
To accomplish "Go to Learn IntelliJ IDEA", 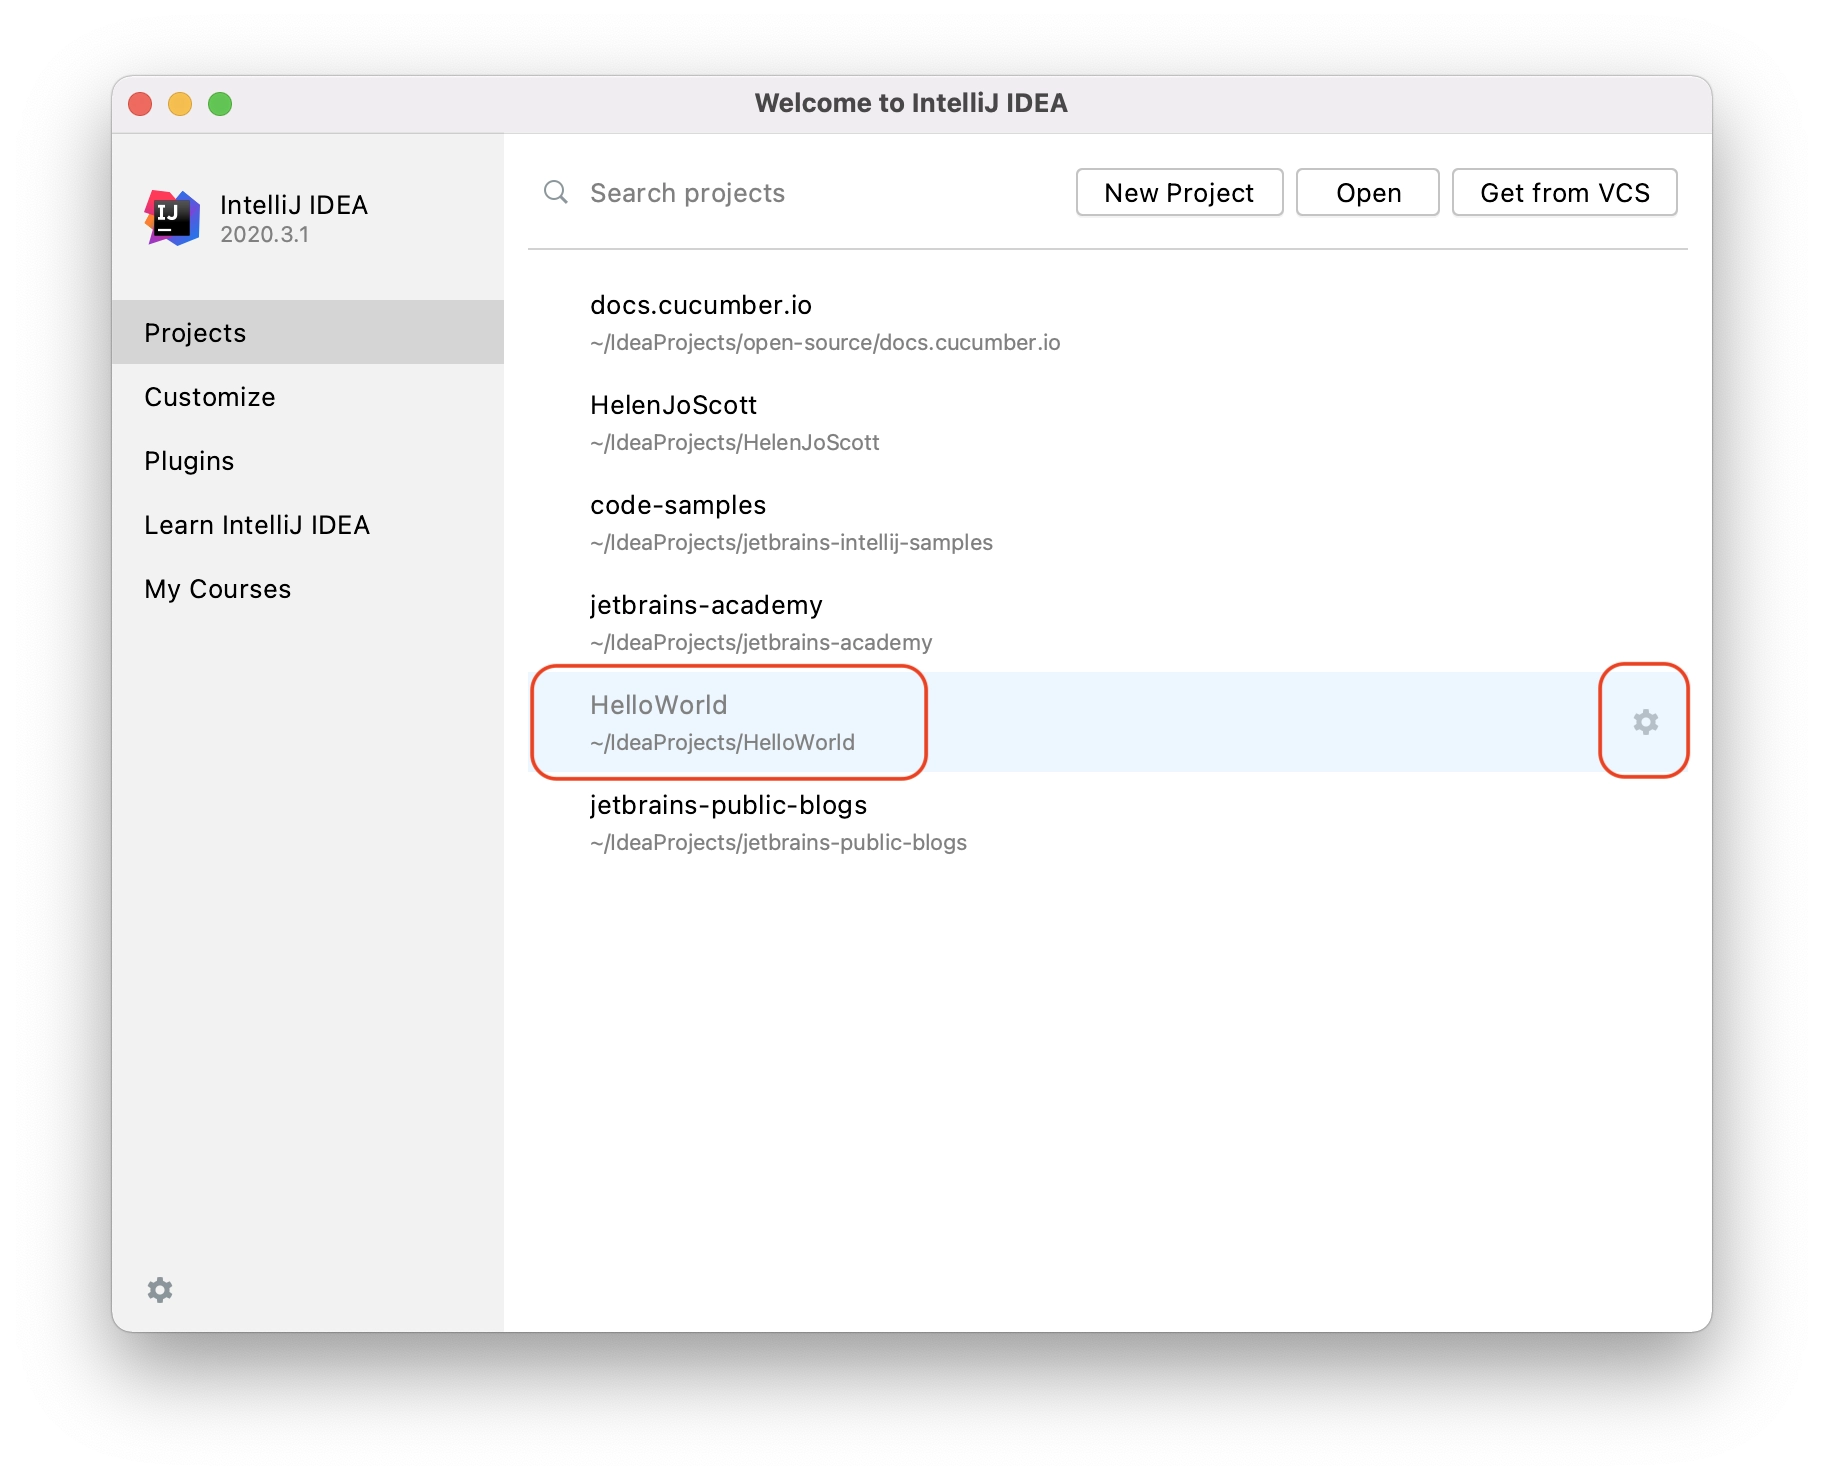I will point(308,524).
